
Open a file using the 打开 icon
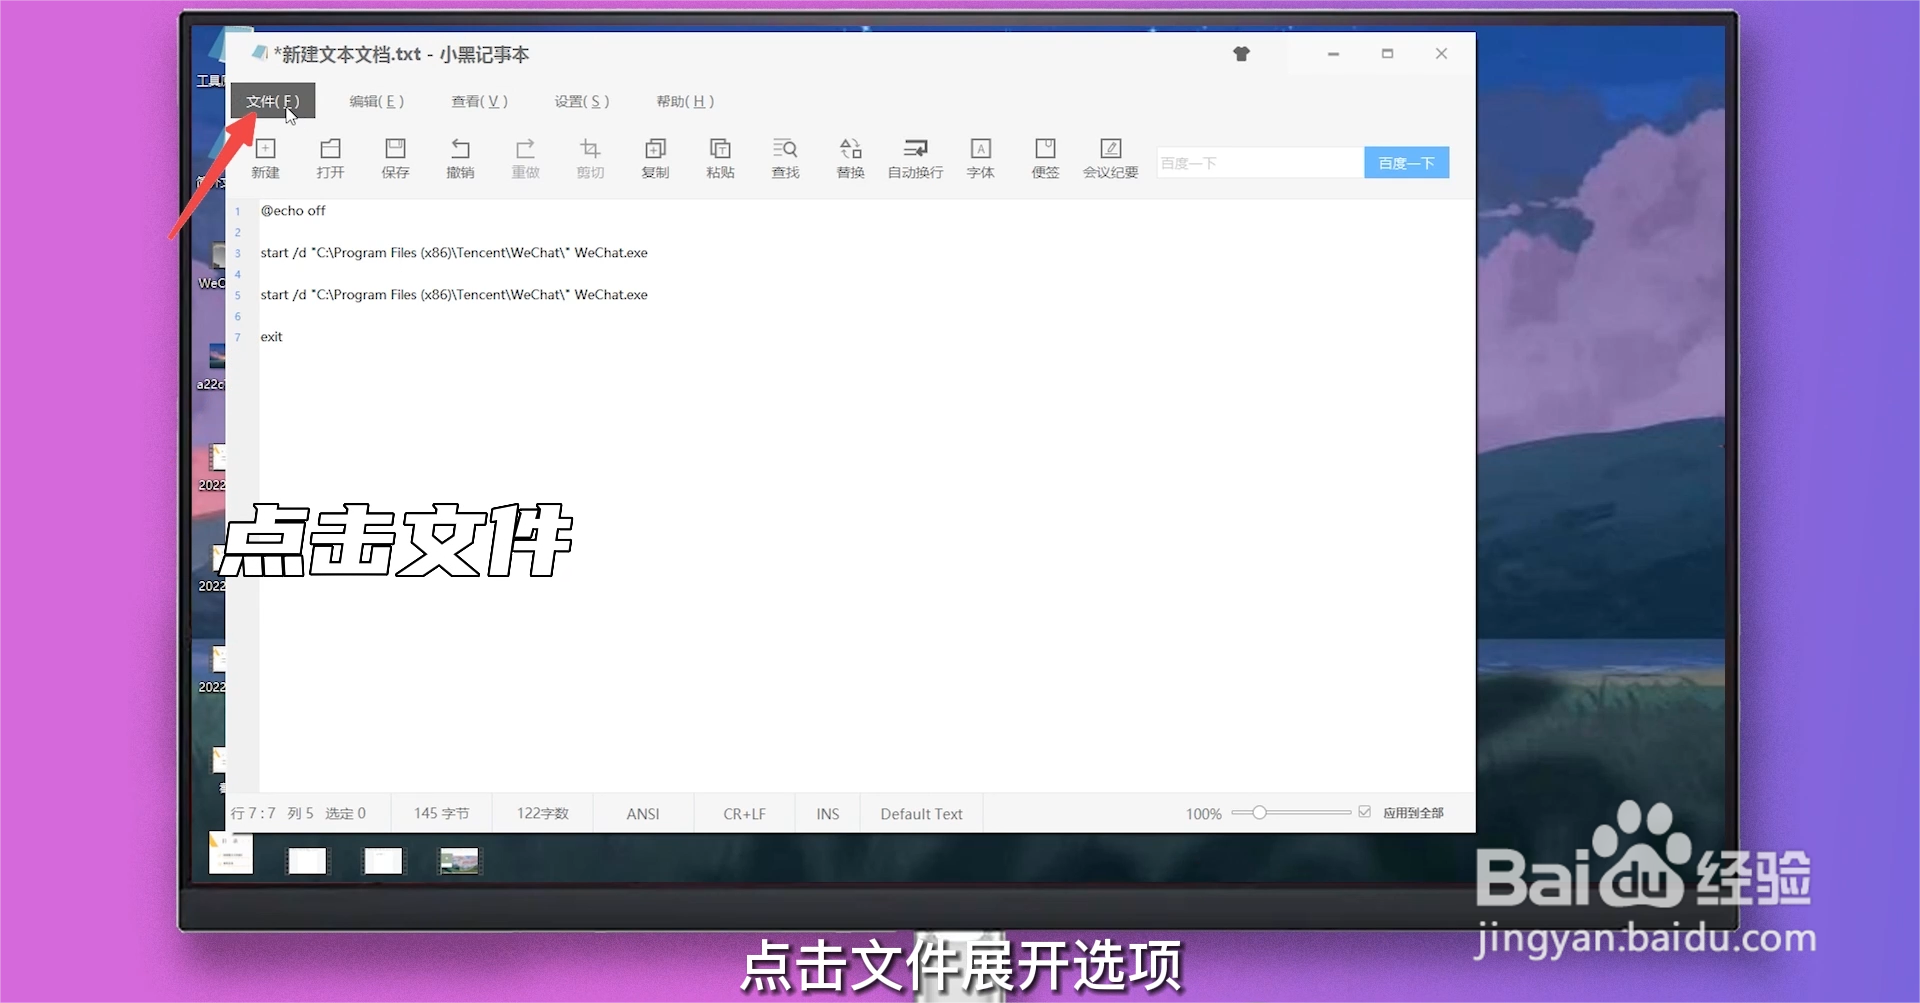330,158
